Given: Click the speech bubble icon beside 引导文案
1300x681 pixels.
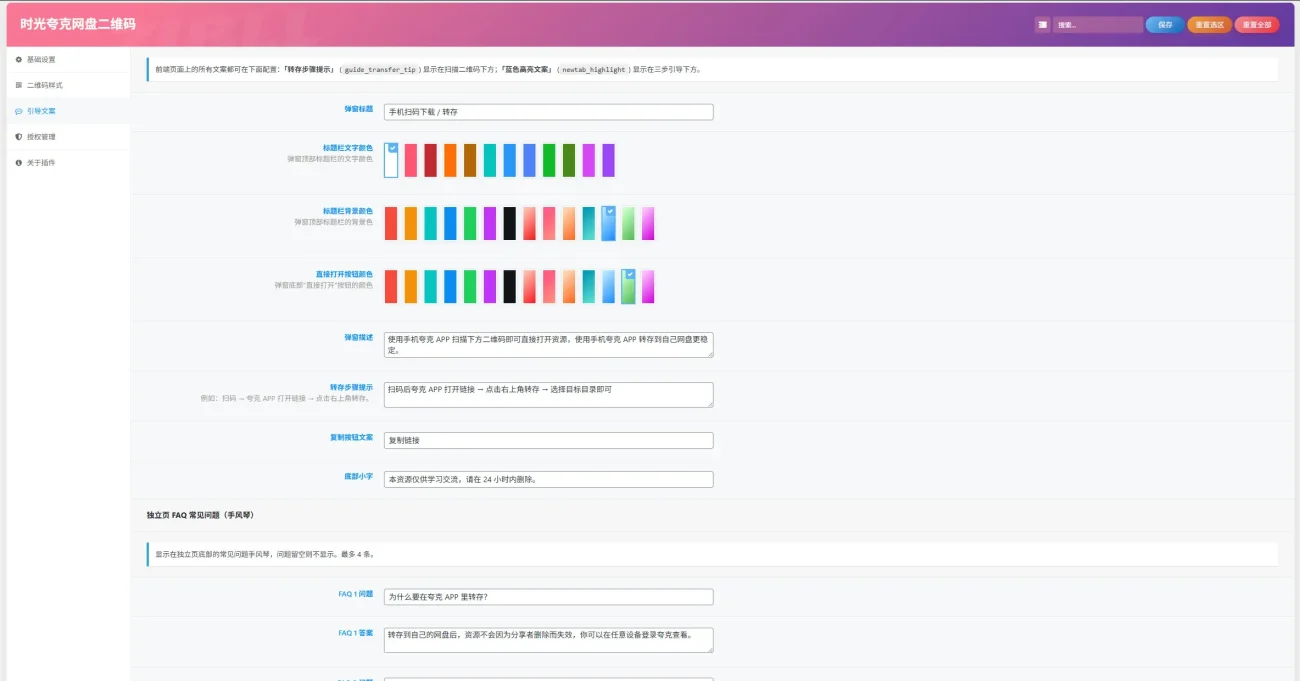Looking at the screenshot, I should (18, 111).
